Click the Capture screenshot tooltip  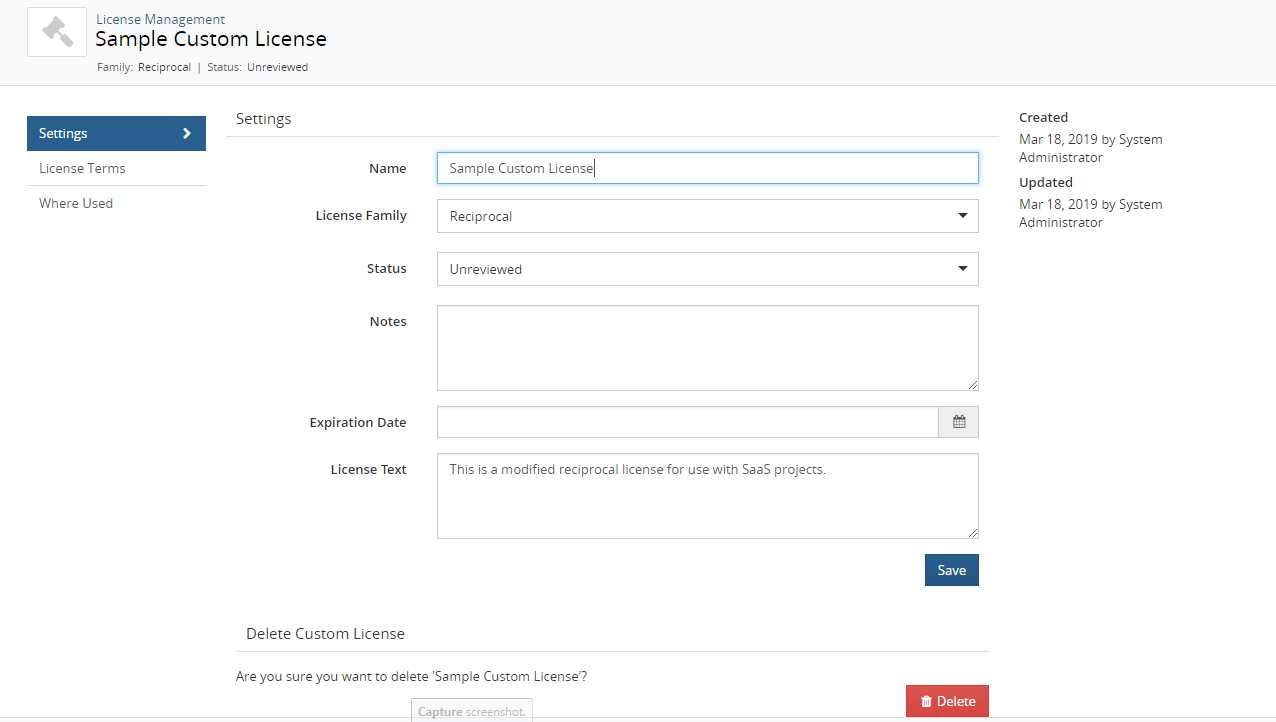pos(471,711)
